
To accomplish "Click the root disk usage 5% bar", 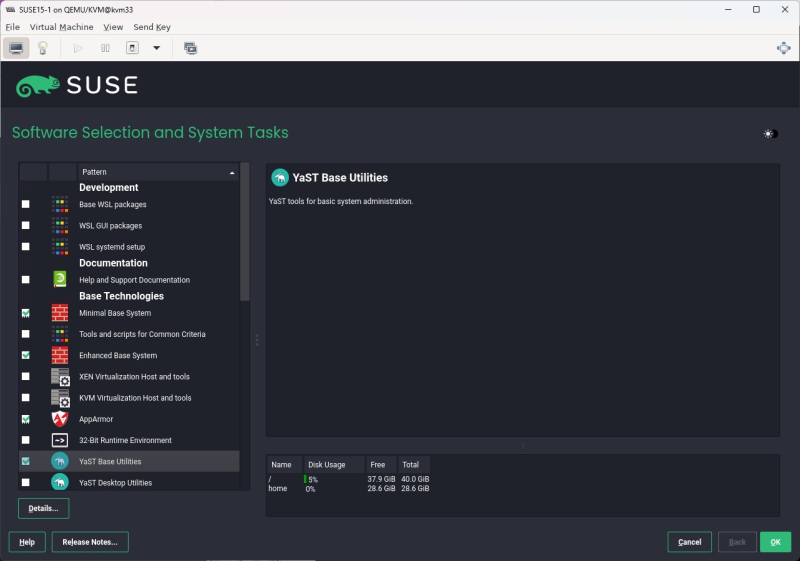I will point(305,479).
